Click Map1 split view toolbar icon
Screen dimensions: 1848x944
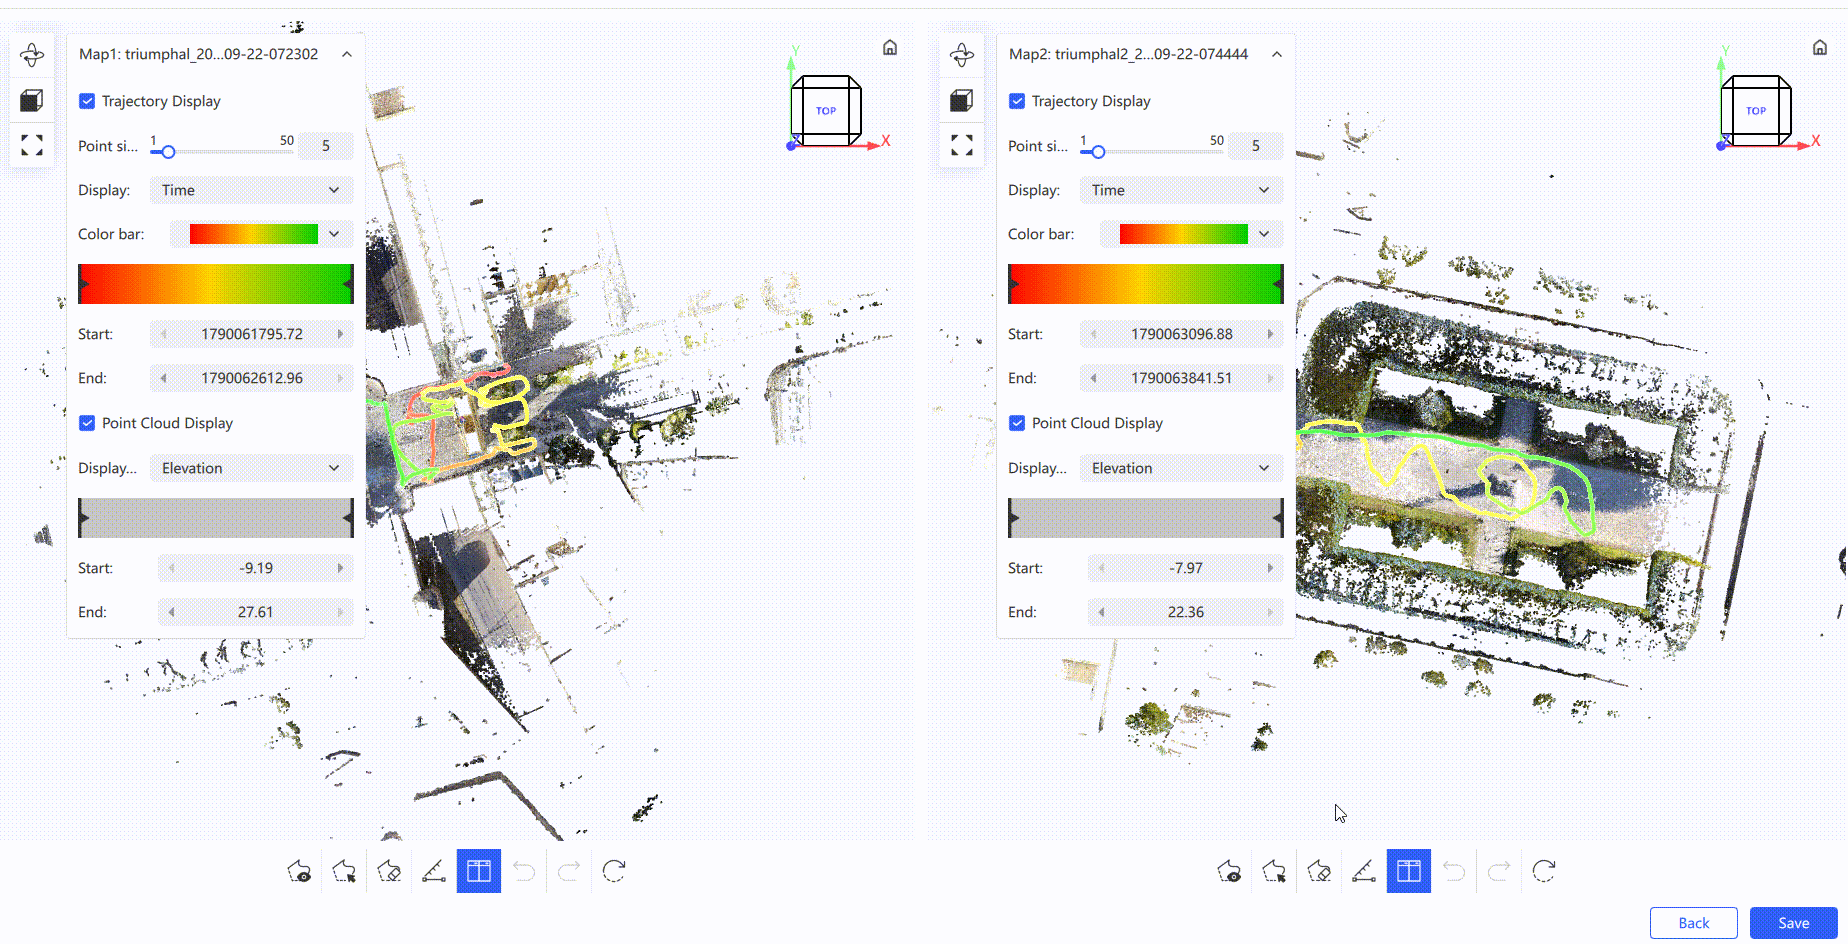pos(479,871)
